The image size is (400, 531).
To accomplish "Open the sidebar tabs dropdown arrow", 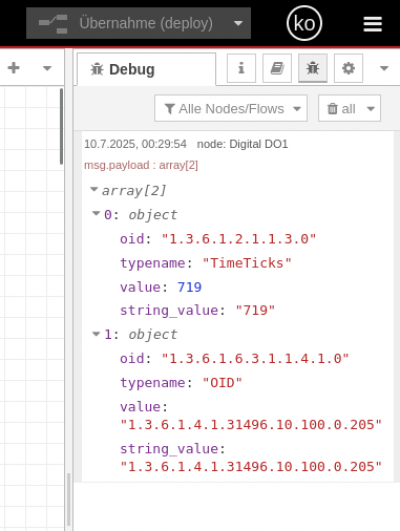I will point(384,68).
